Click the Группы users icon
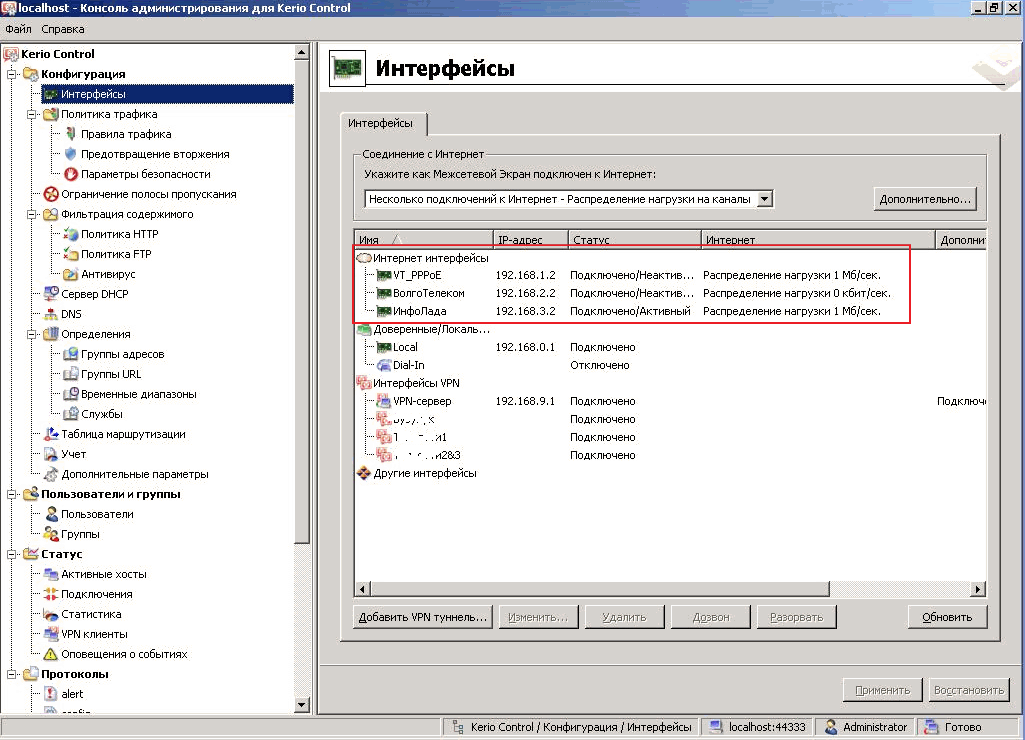 (x=51, y=534)
